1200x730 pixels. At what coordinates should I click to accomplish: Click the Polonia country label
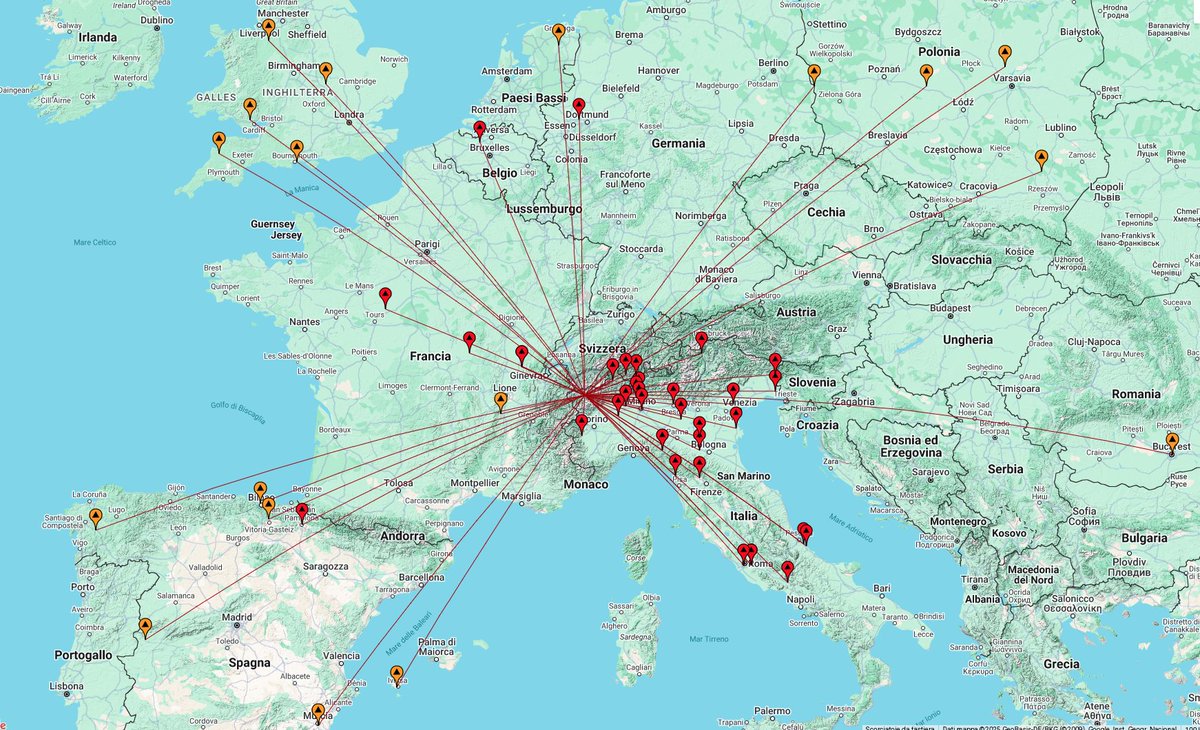coord(938,52)
